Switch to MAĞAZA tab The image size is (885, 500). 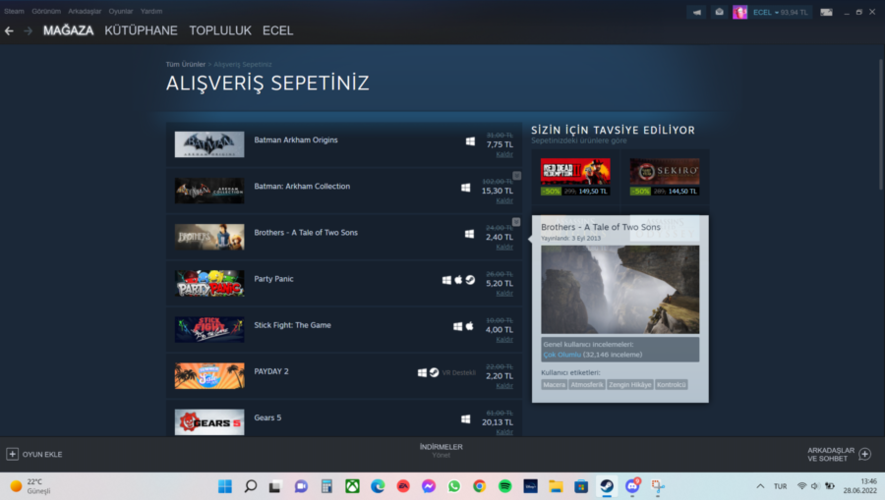point(68,30)
